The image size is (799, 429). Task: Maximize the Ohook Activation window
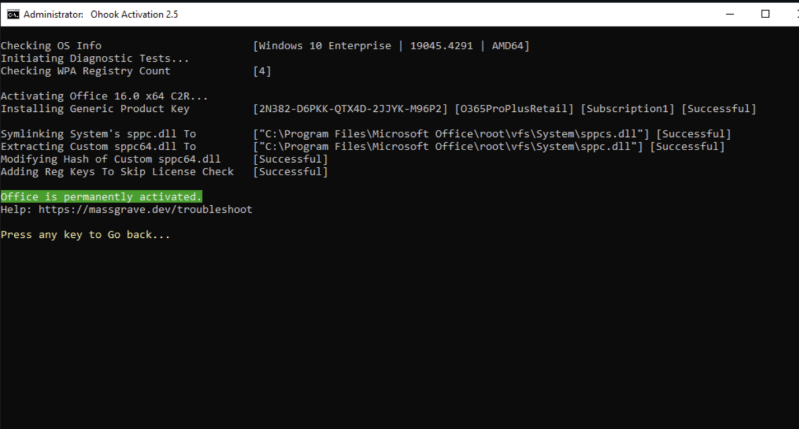point(765,14)
